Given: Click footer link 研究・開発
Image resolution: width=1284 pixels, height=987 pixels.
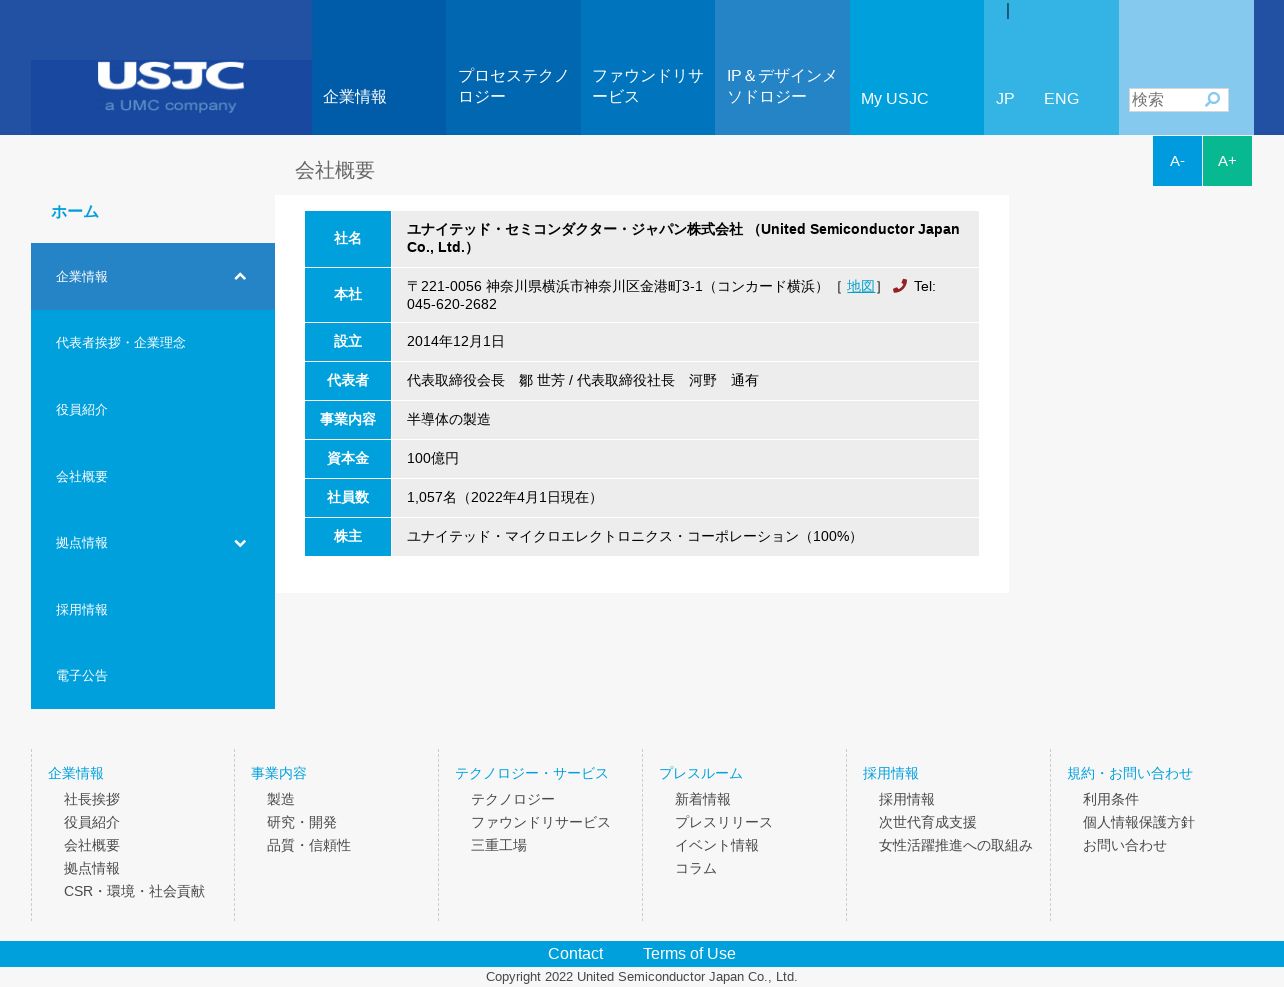Looking at the screenshot, I should point(302,822).
